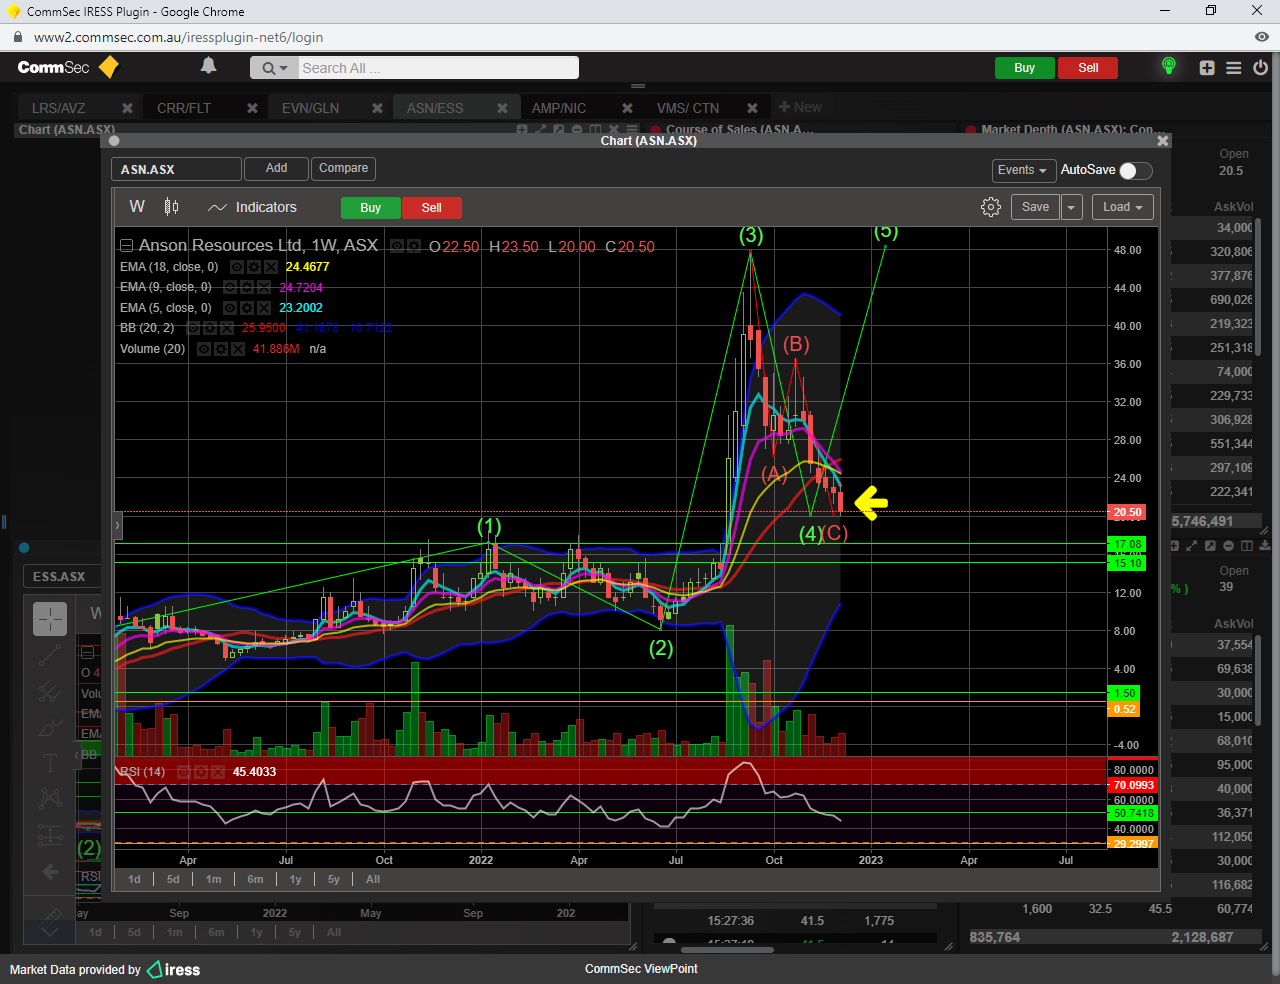Image resolution: width=1280 pixels, height=984 pixels.
Task: Switch to the AMP/NIC tab
Action: point(559,108)
